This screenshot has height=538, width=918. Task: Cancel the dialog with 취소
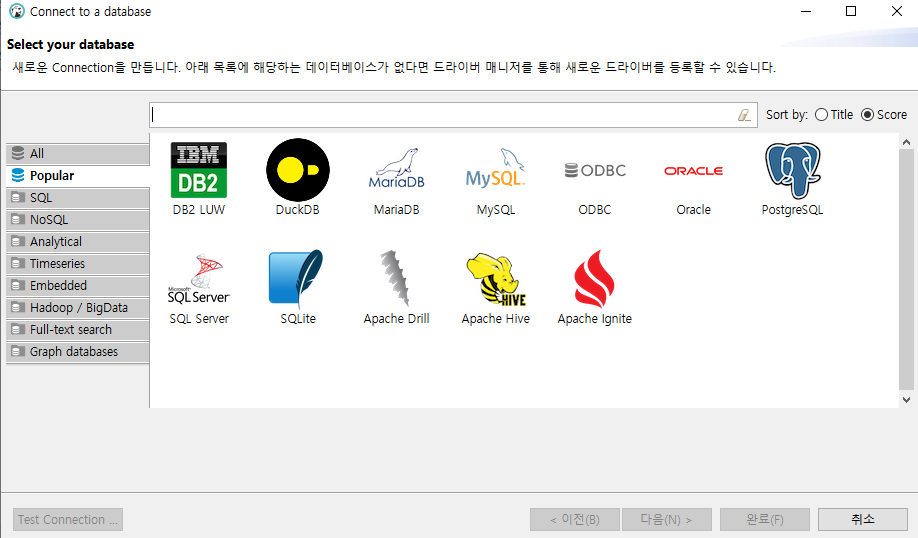[863, 519]
